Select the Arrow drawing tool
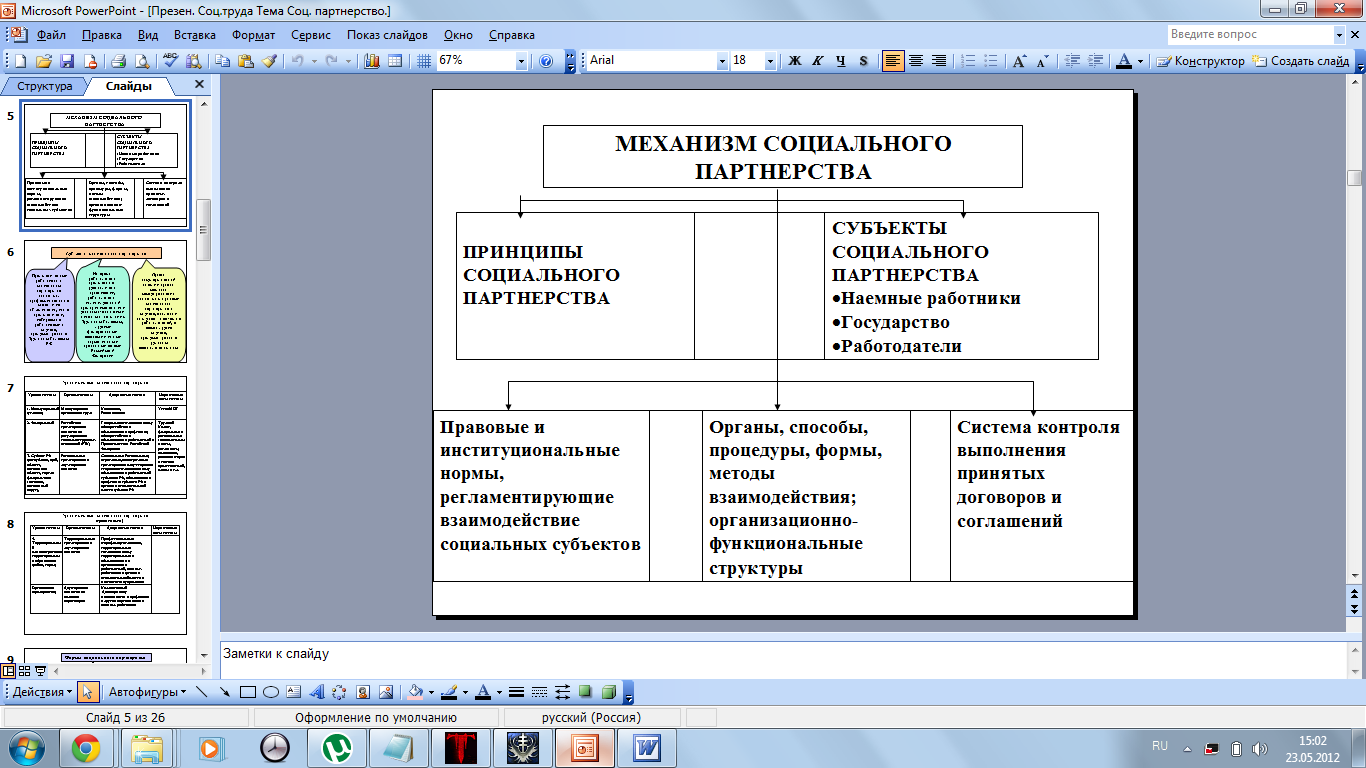Screen dimensions: 1366x768 (225, 692)
